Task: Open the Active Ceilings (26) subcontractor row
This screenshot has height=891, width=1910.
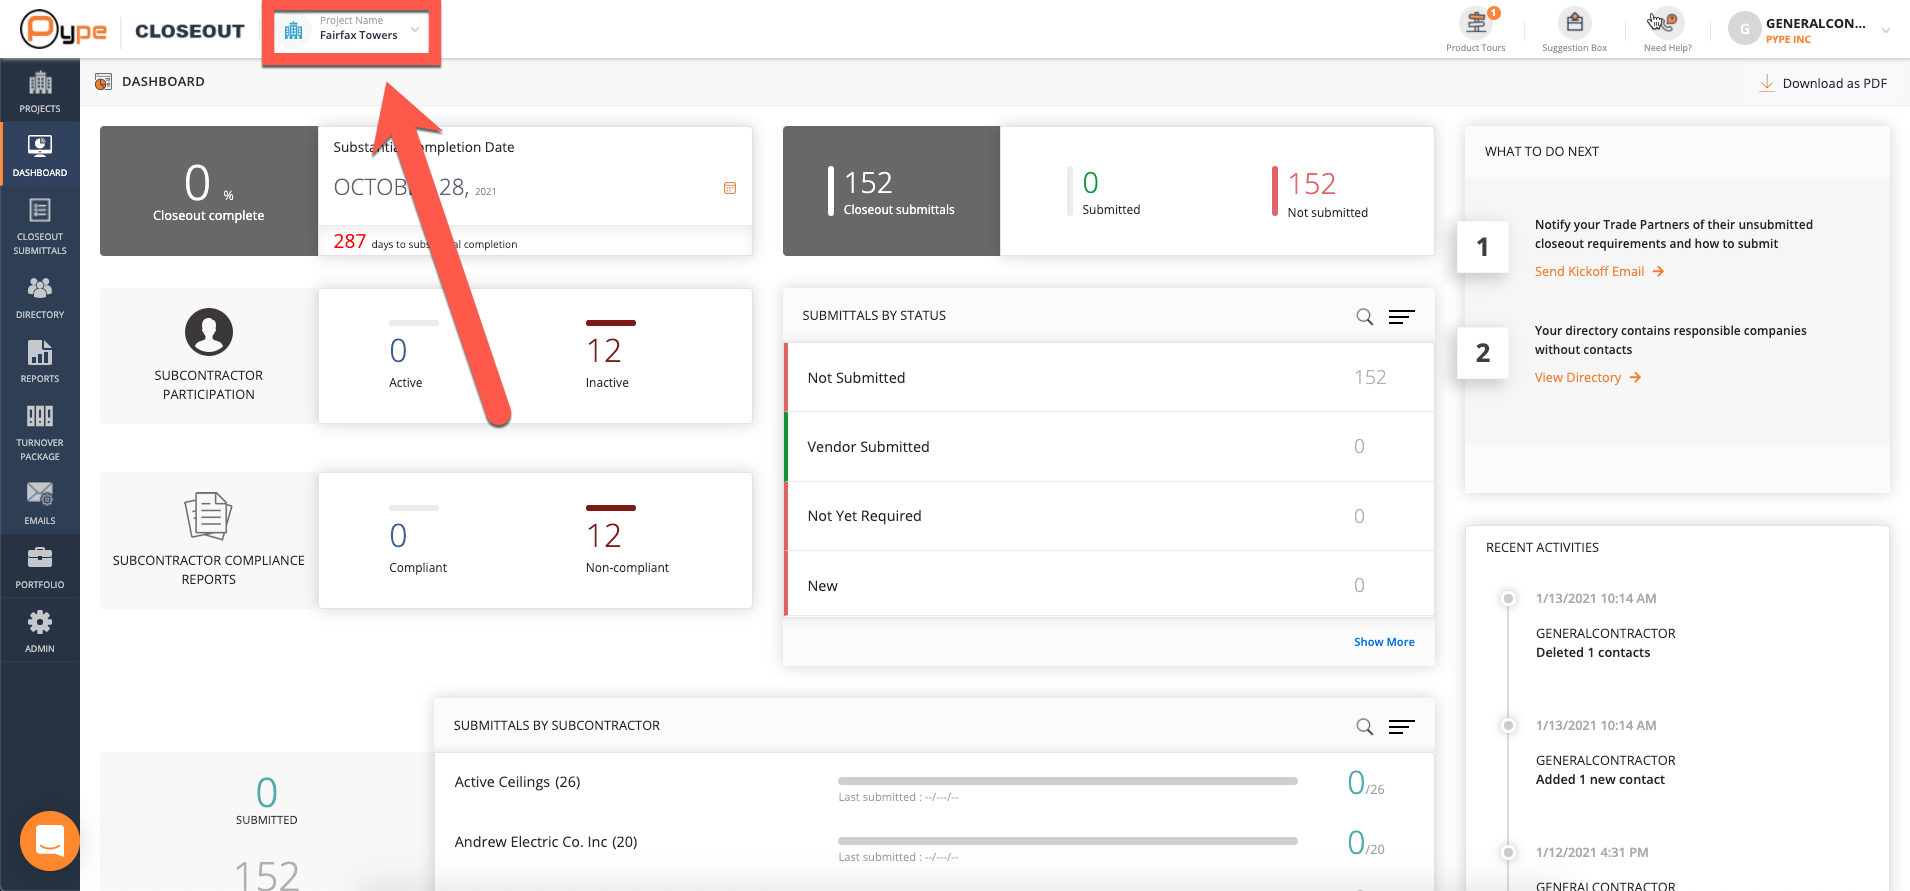Action: click(934, 785)
